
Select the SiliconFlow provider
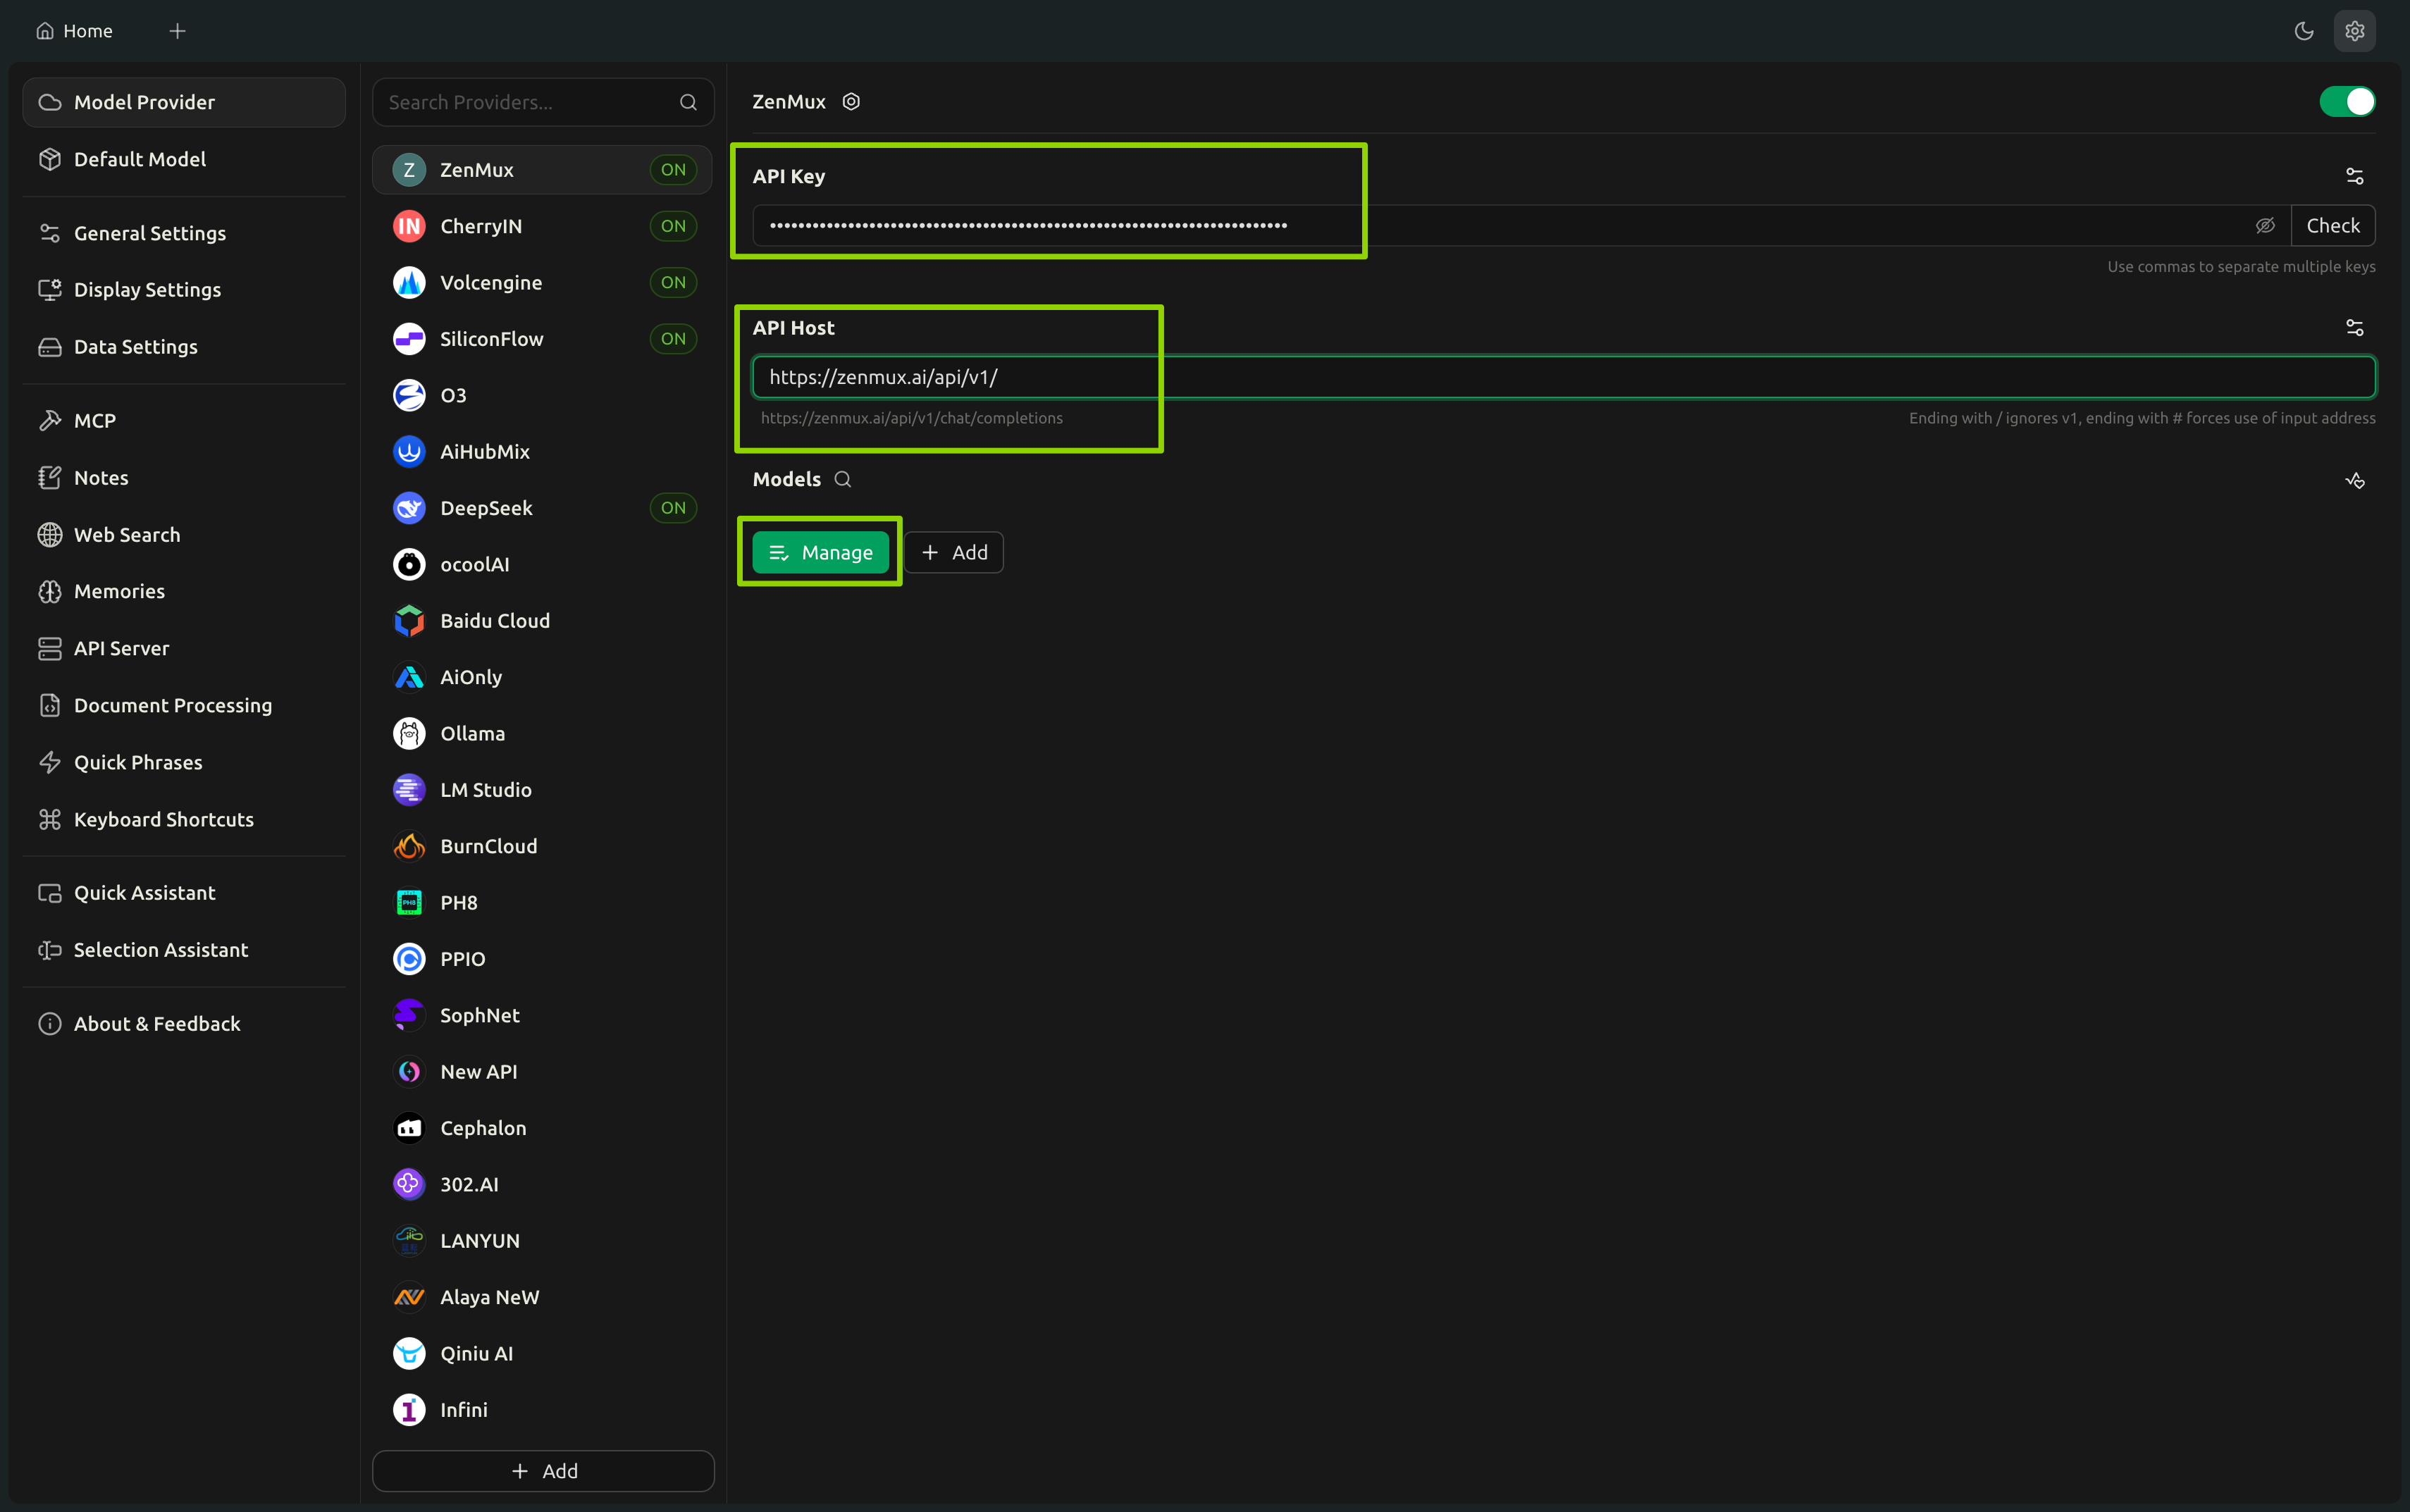(542, 339)
